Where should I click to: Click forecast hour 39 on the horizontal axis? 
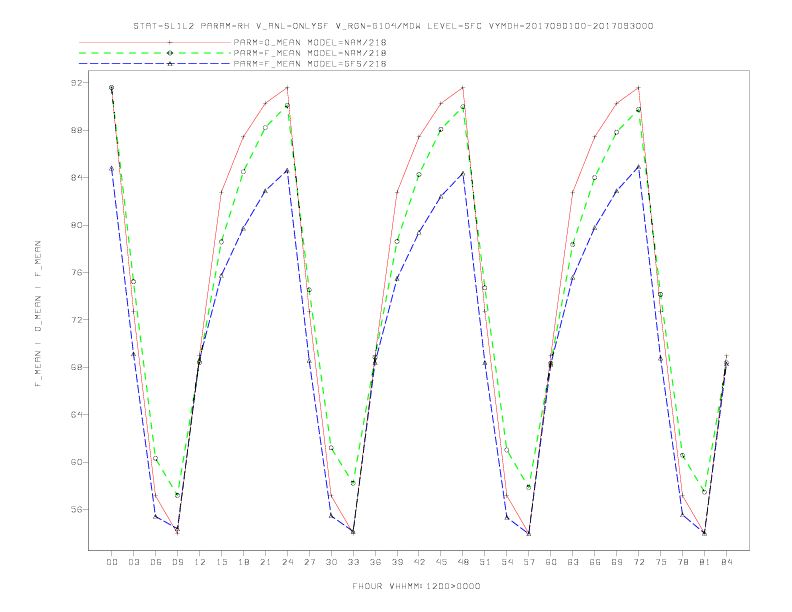point(397,562)
